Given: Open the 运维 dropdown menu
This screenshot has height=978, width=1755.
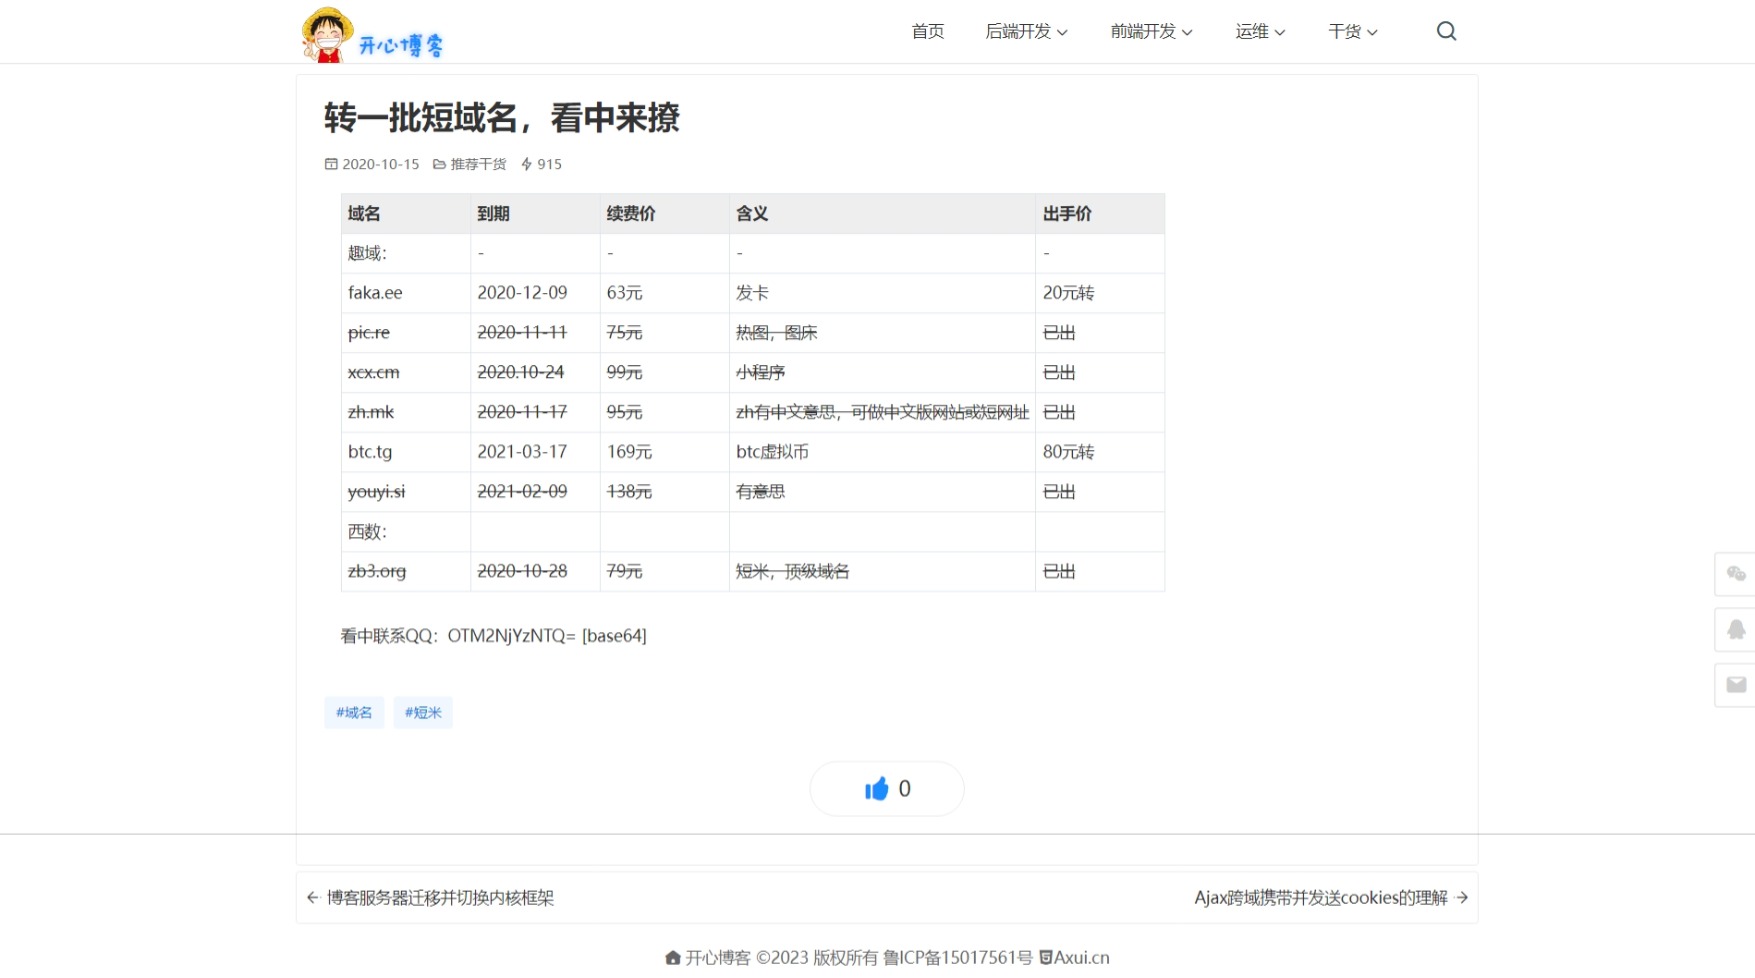Looking at the screenshot, I should (x=1260, y=32).
